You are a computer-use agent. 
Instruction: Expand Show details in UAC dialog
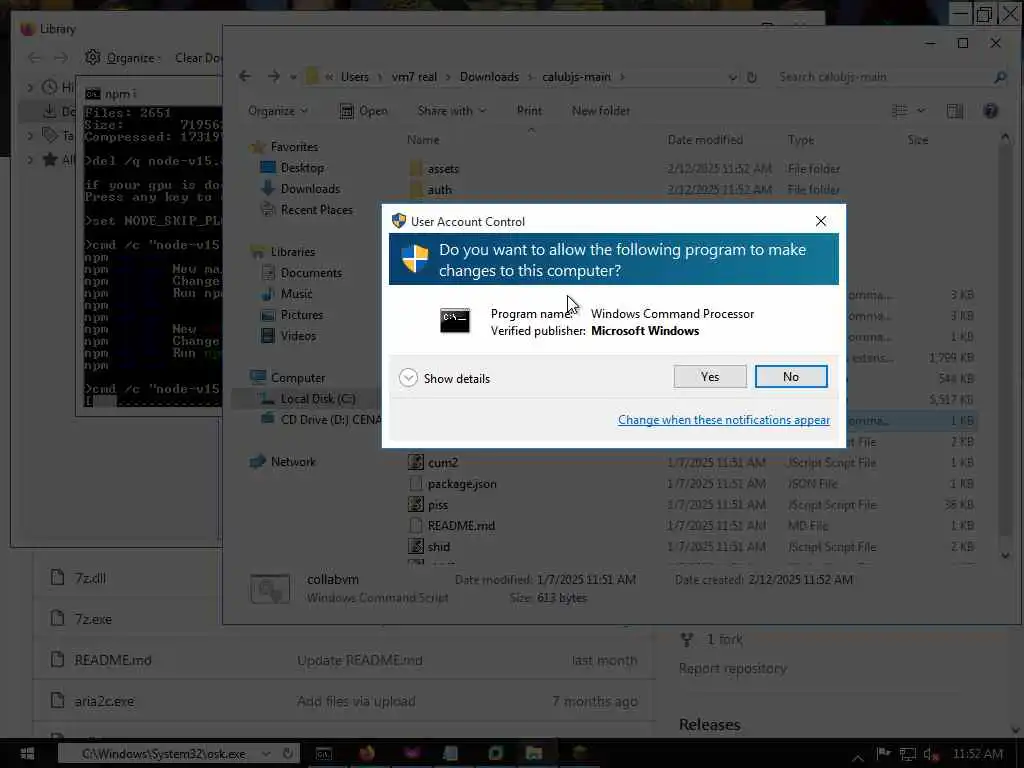pyautogui.click(x=444, y=378)
